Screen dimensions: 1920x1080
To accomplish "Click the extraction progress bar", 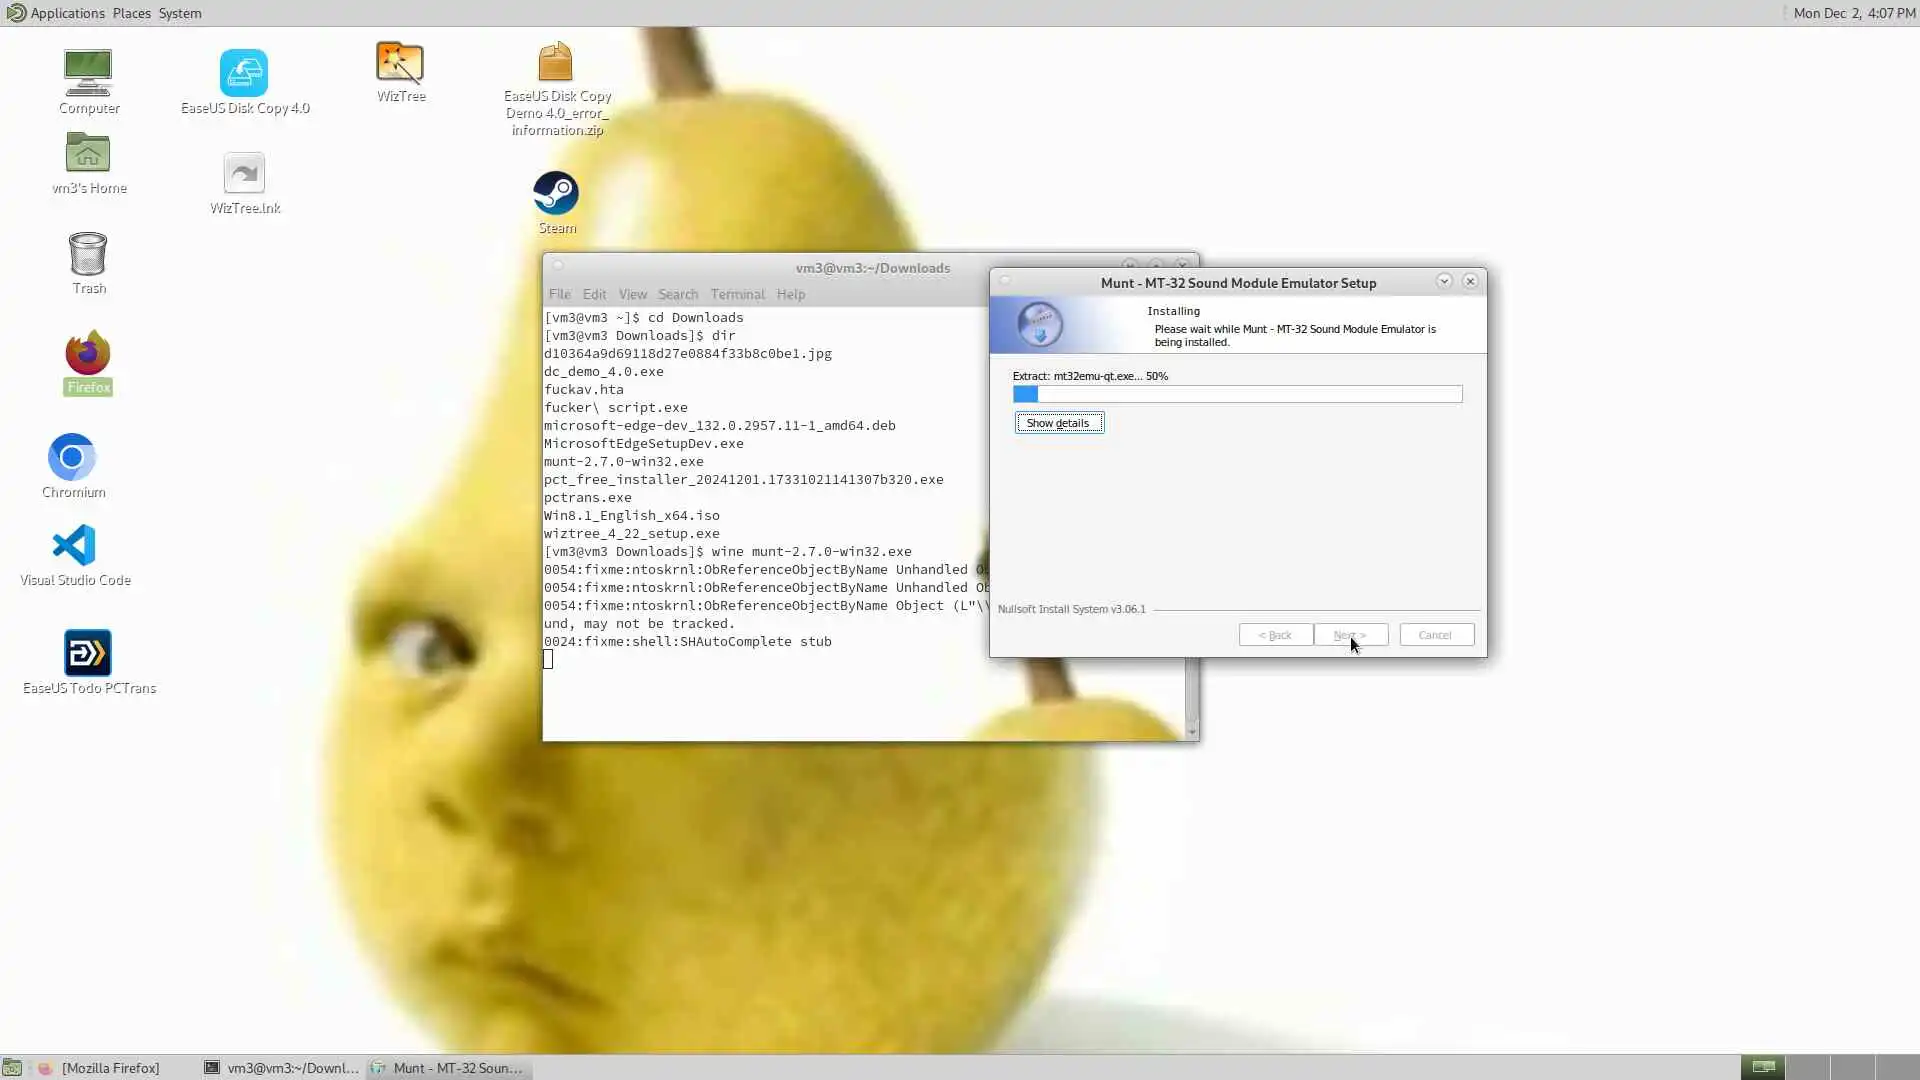I will coord(1237,394).
